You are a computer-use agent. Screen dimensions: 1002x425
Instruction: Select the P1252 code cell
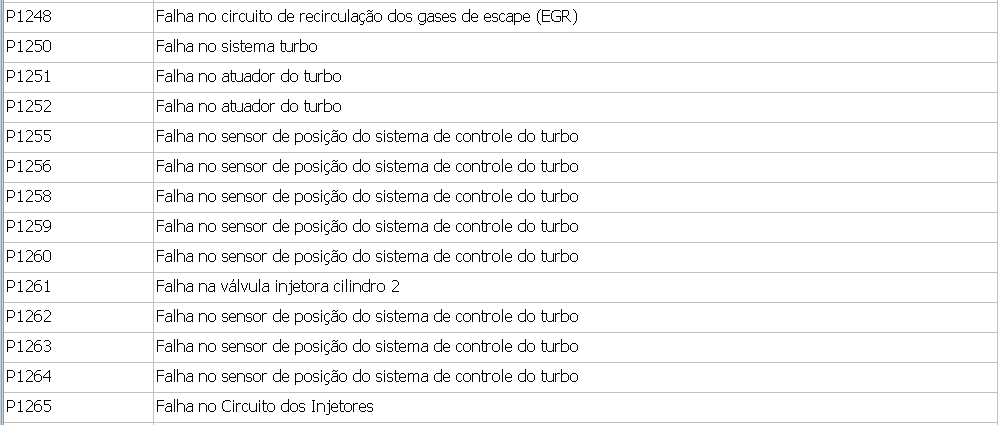click(29, 107)
